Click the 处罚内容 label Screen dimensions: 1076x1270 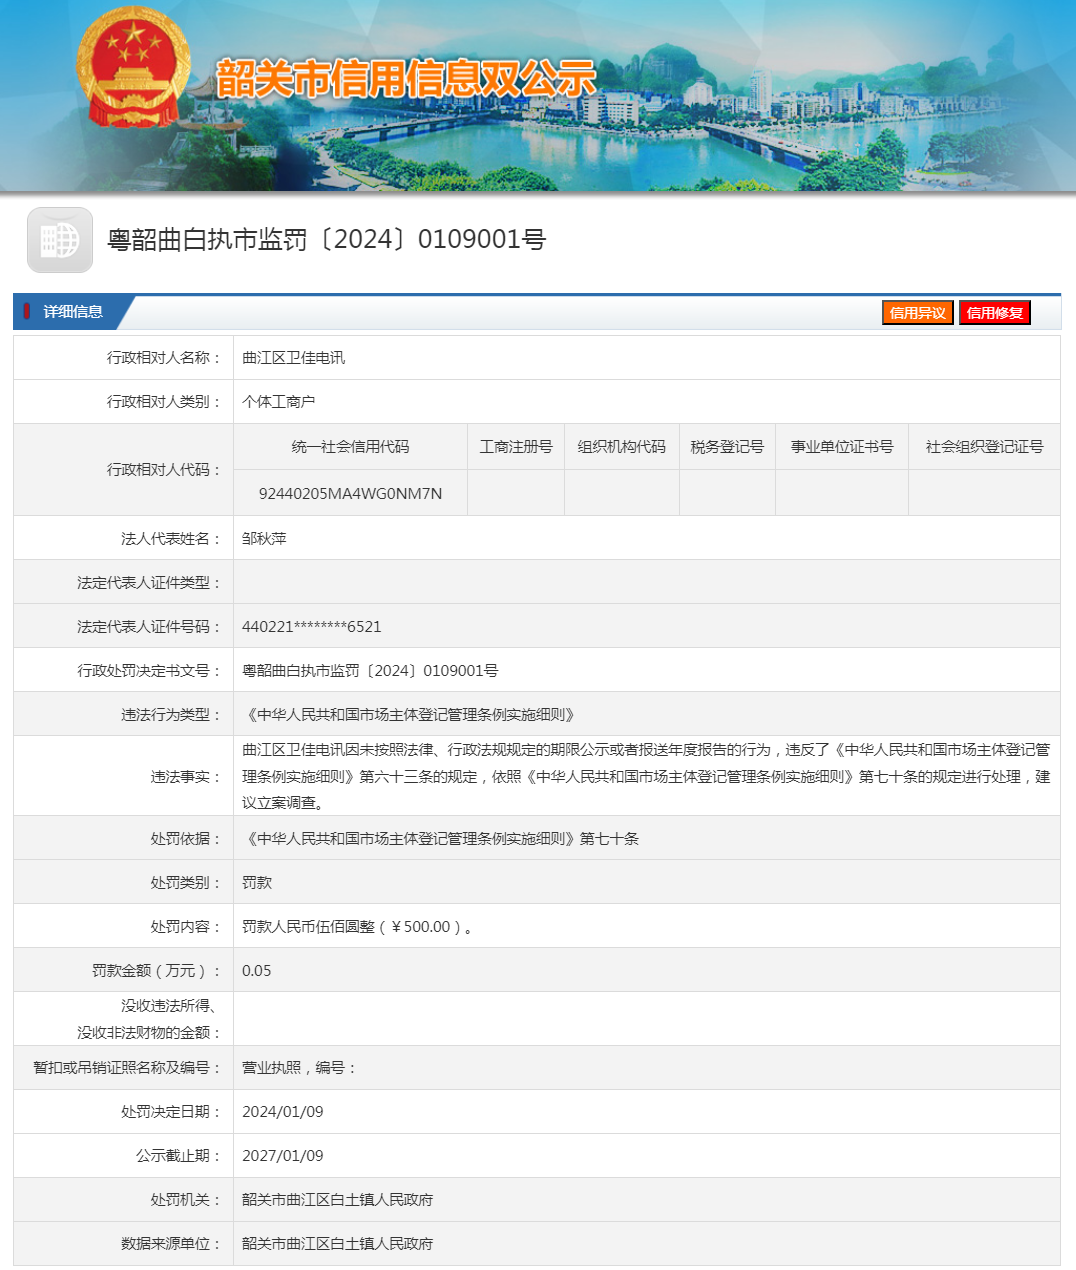[186, 927]
